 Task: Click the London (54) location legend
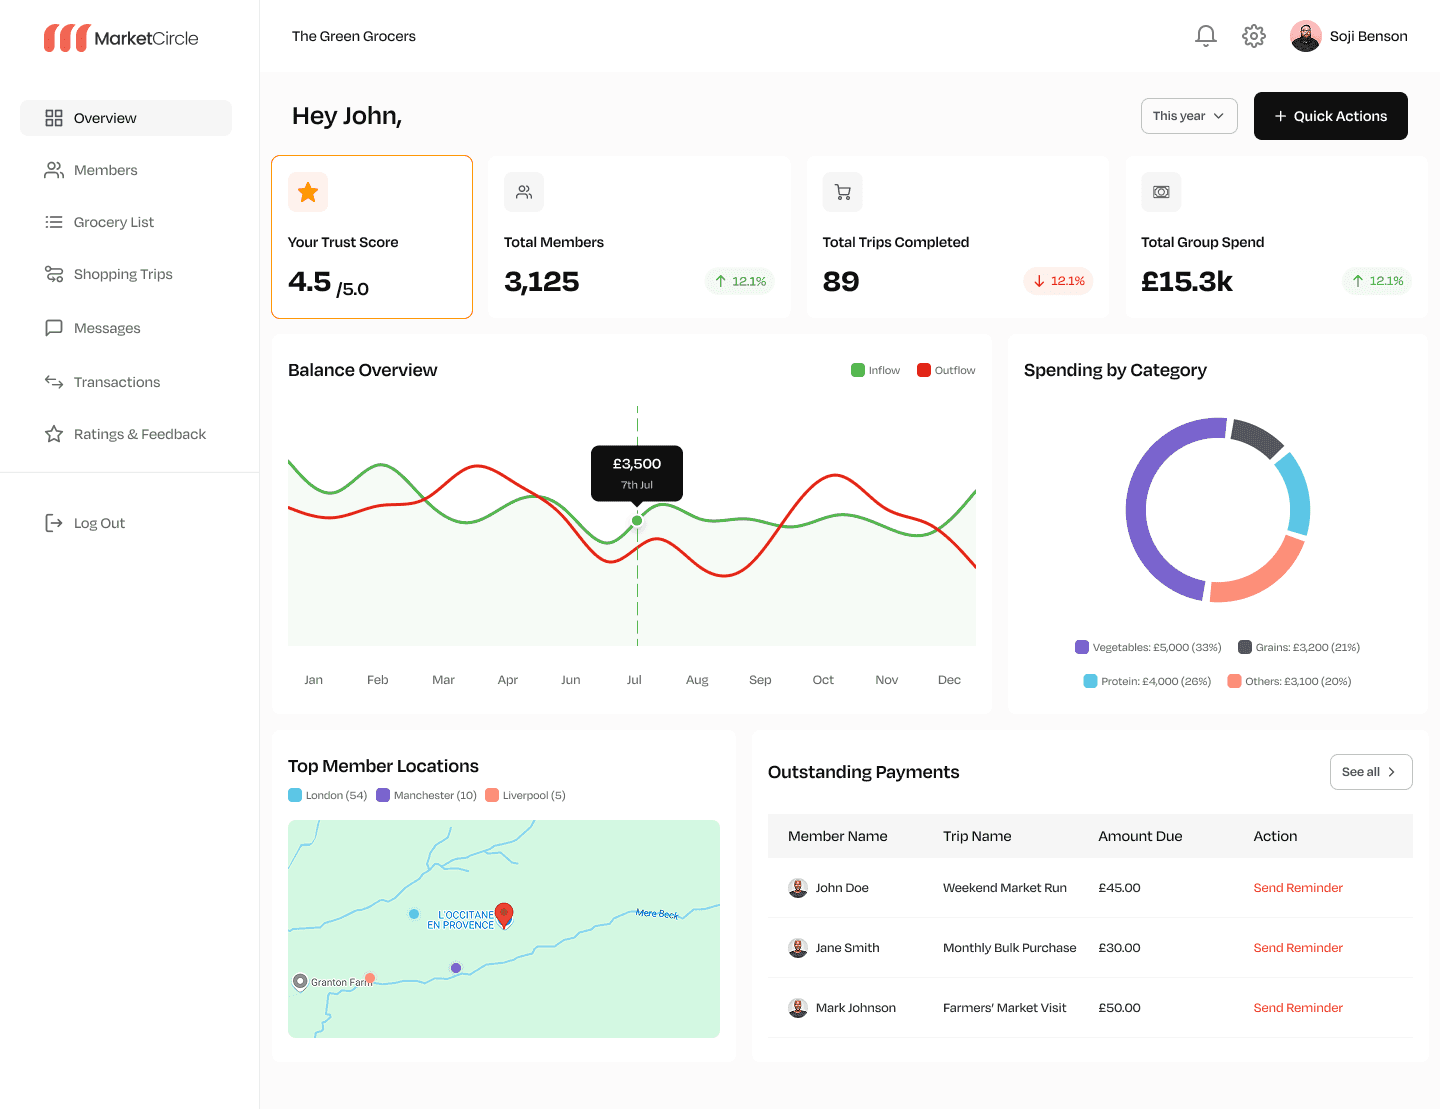pyautogui.click(x=328, y=795)
